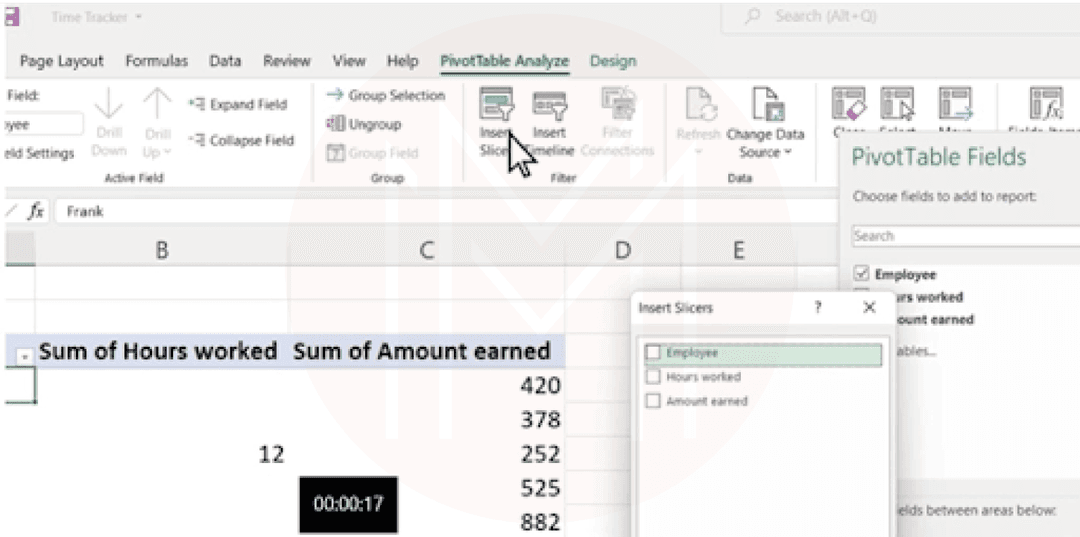Click the Drill Up arrow icon
This screenshot has height=537, width=1080.
157,104
